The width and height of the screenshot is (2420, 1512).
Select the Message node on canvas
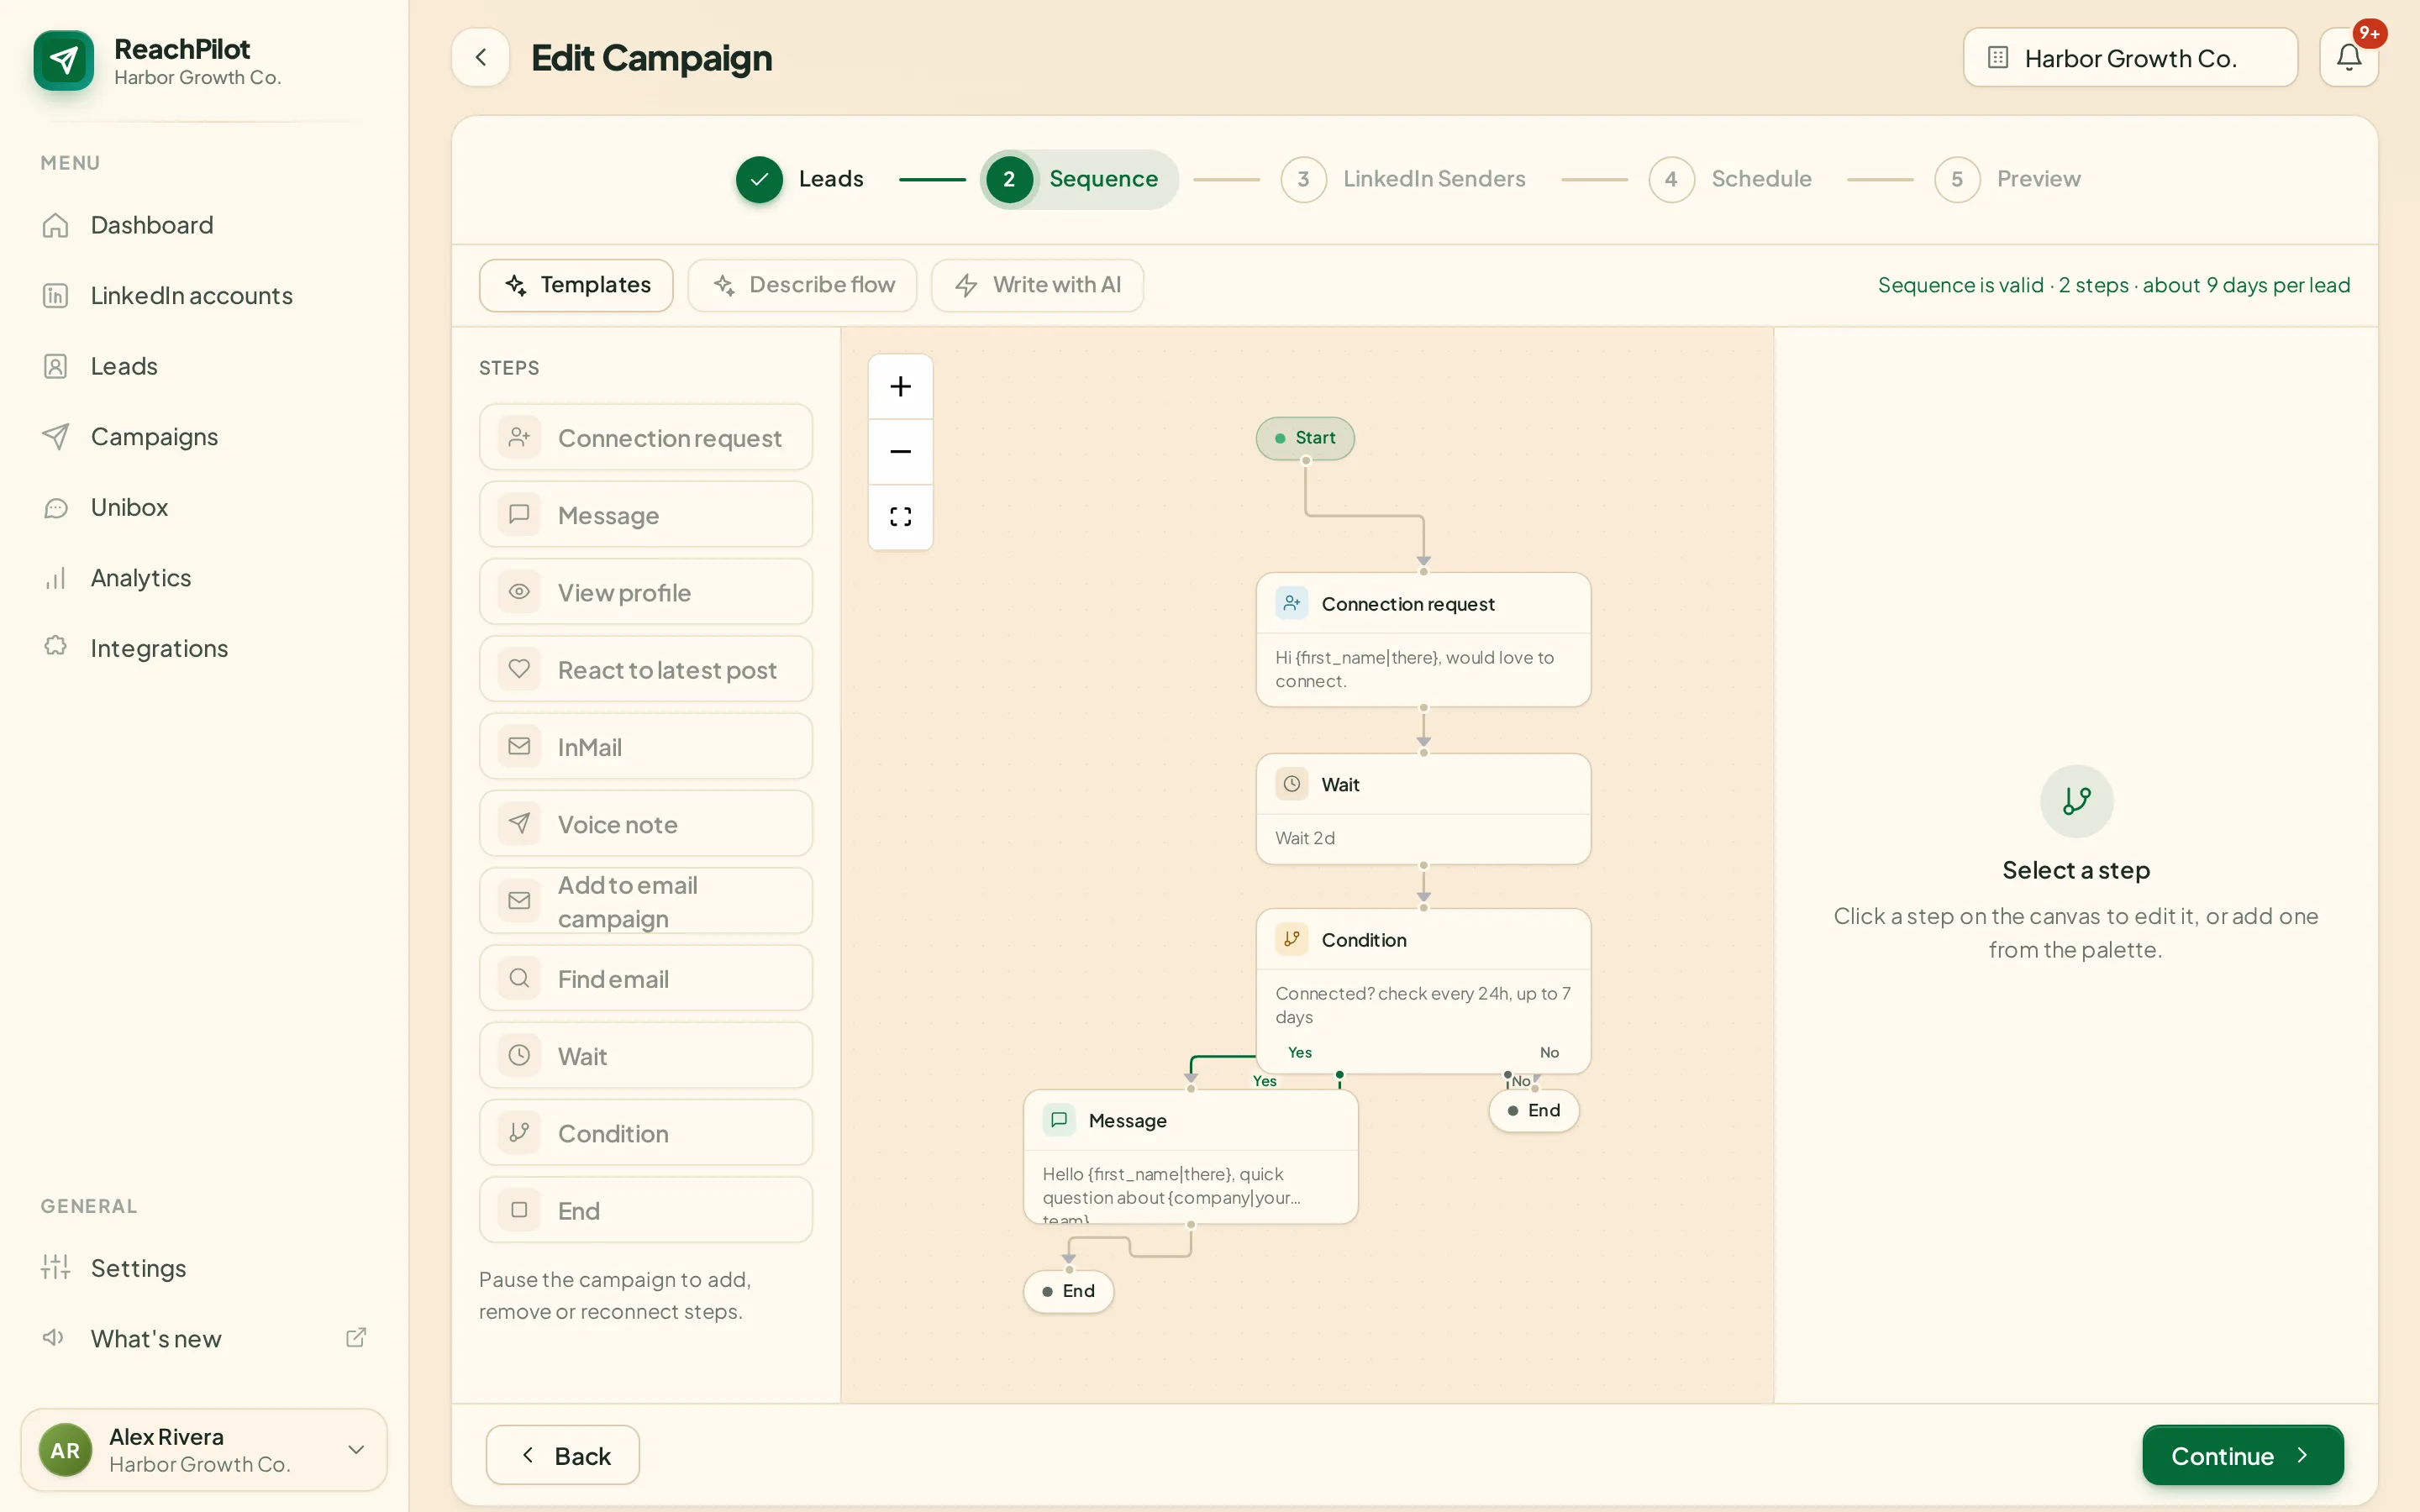pos(1190,1156)
